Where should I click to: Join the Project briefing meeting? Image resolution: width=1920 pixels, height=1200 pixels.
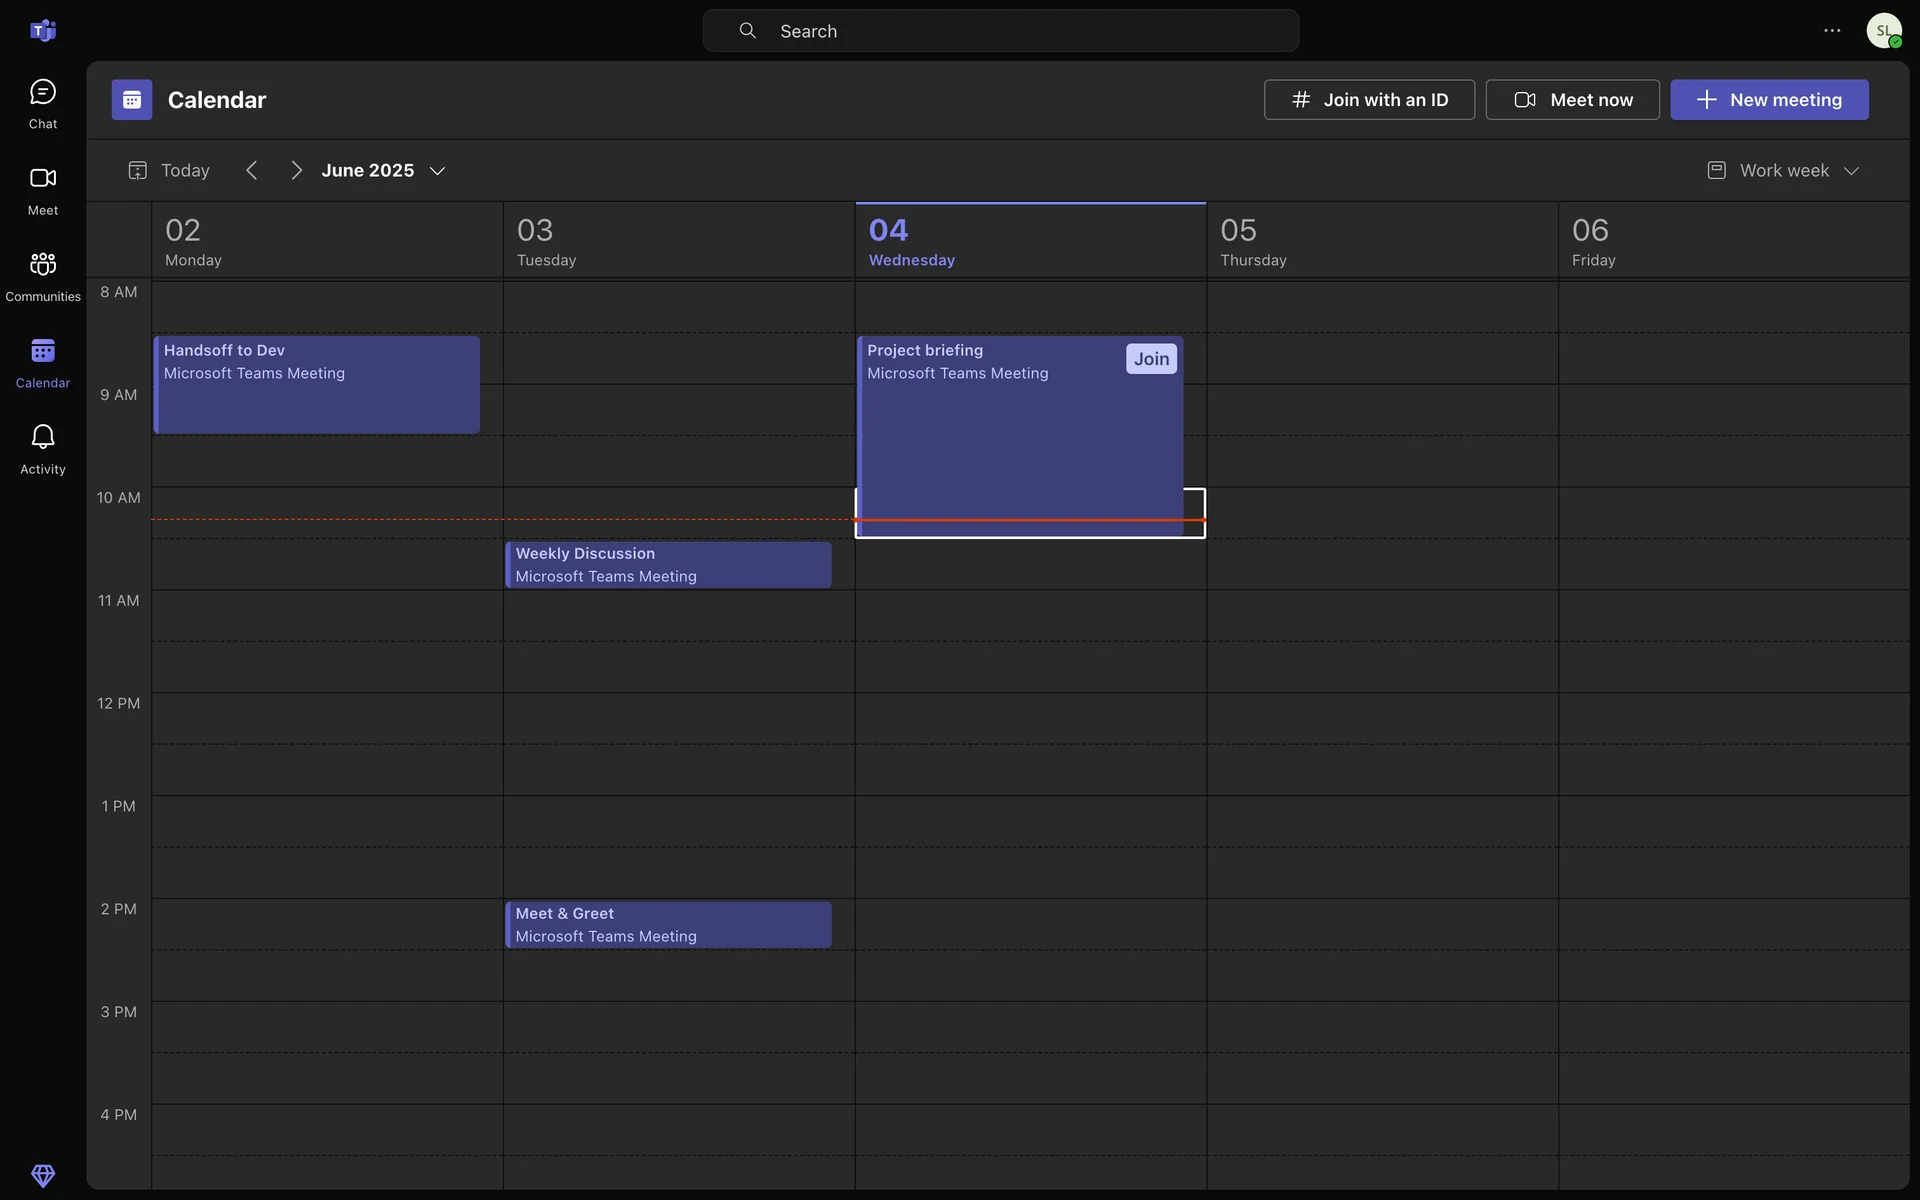pyautogui.click(x=1150, y=359)
